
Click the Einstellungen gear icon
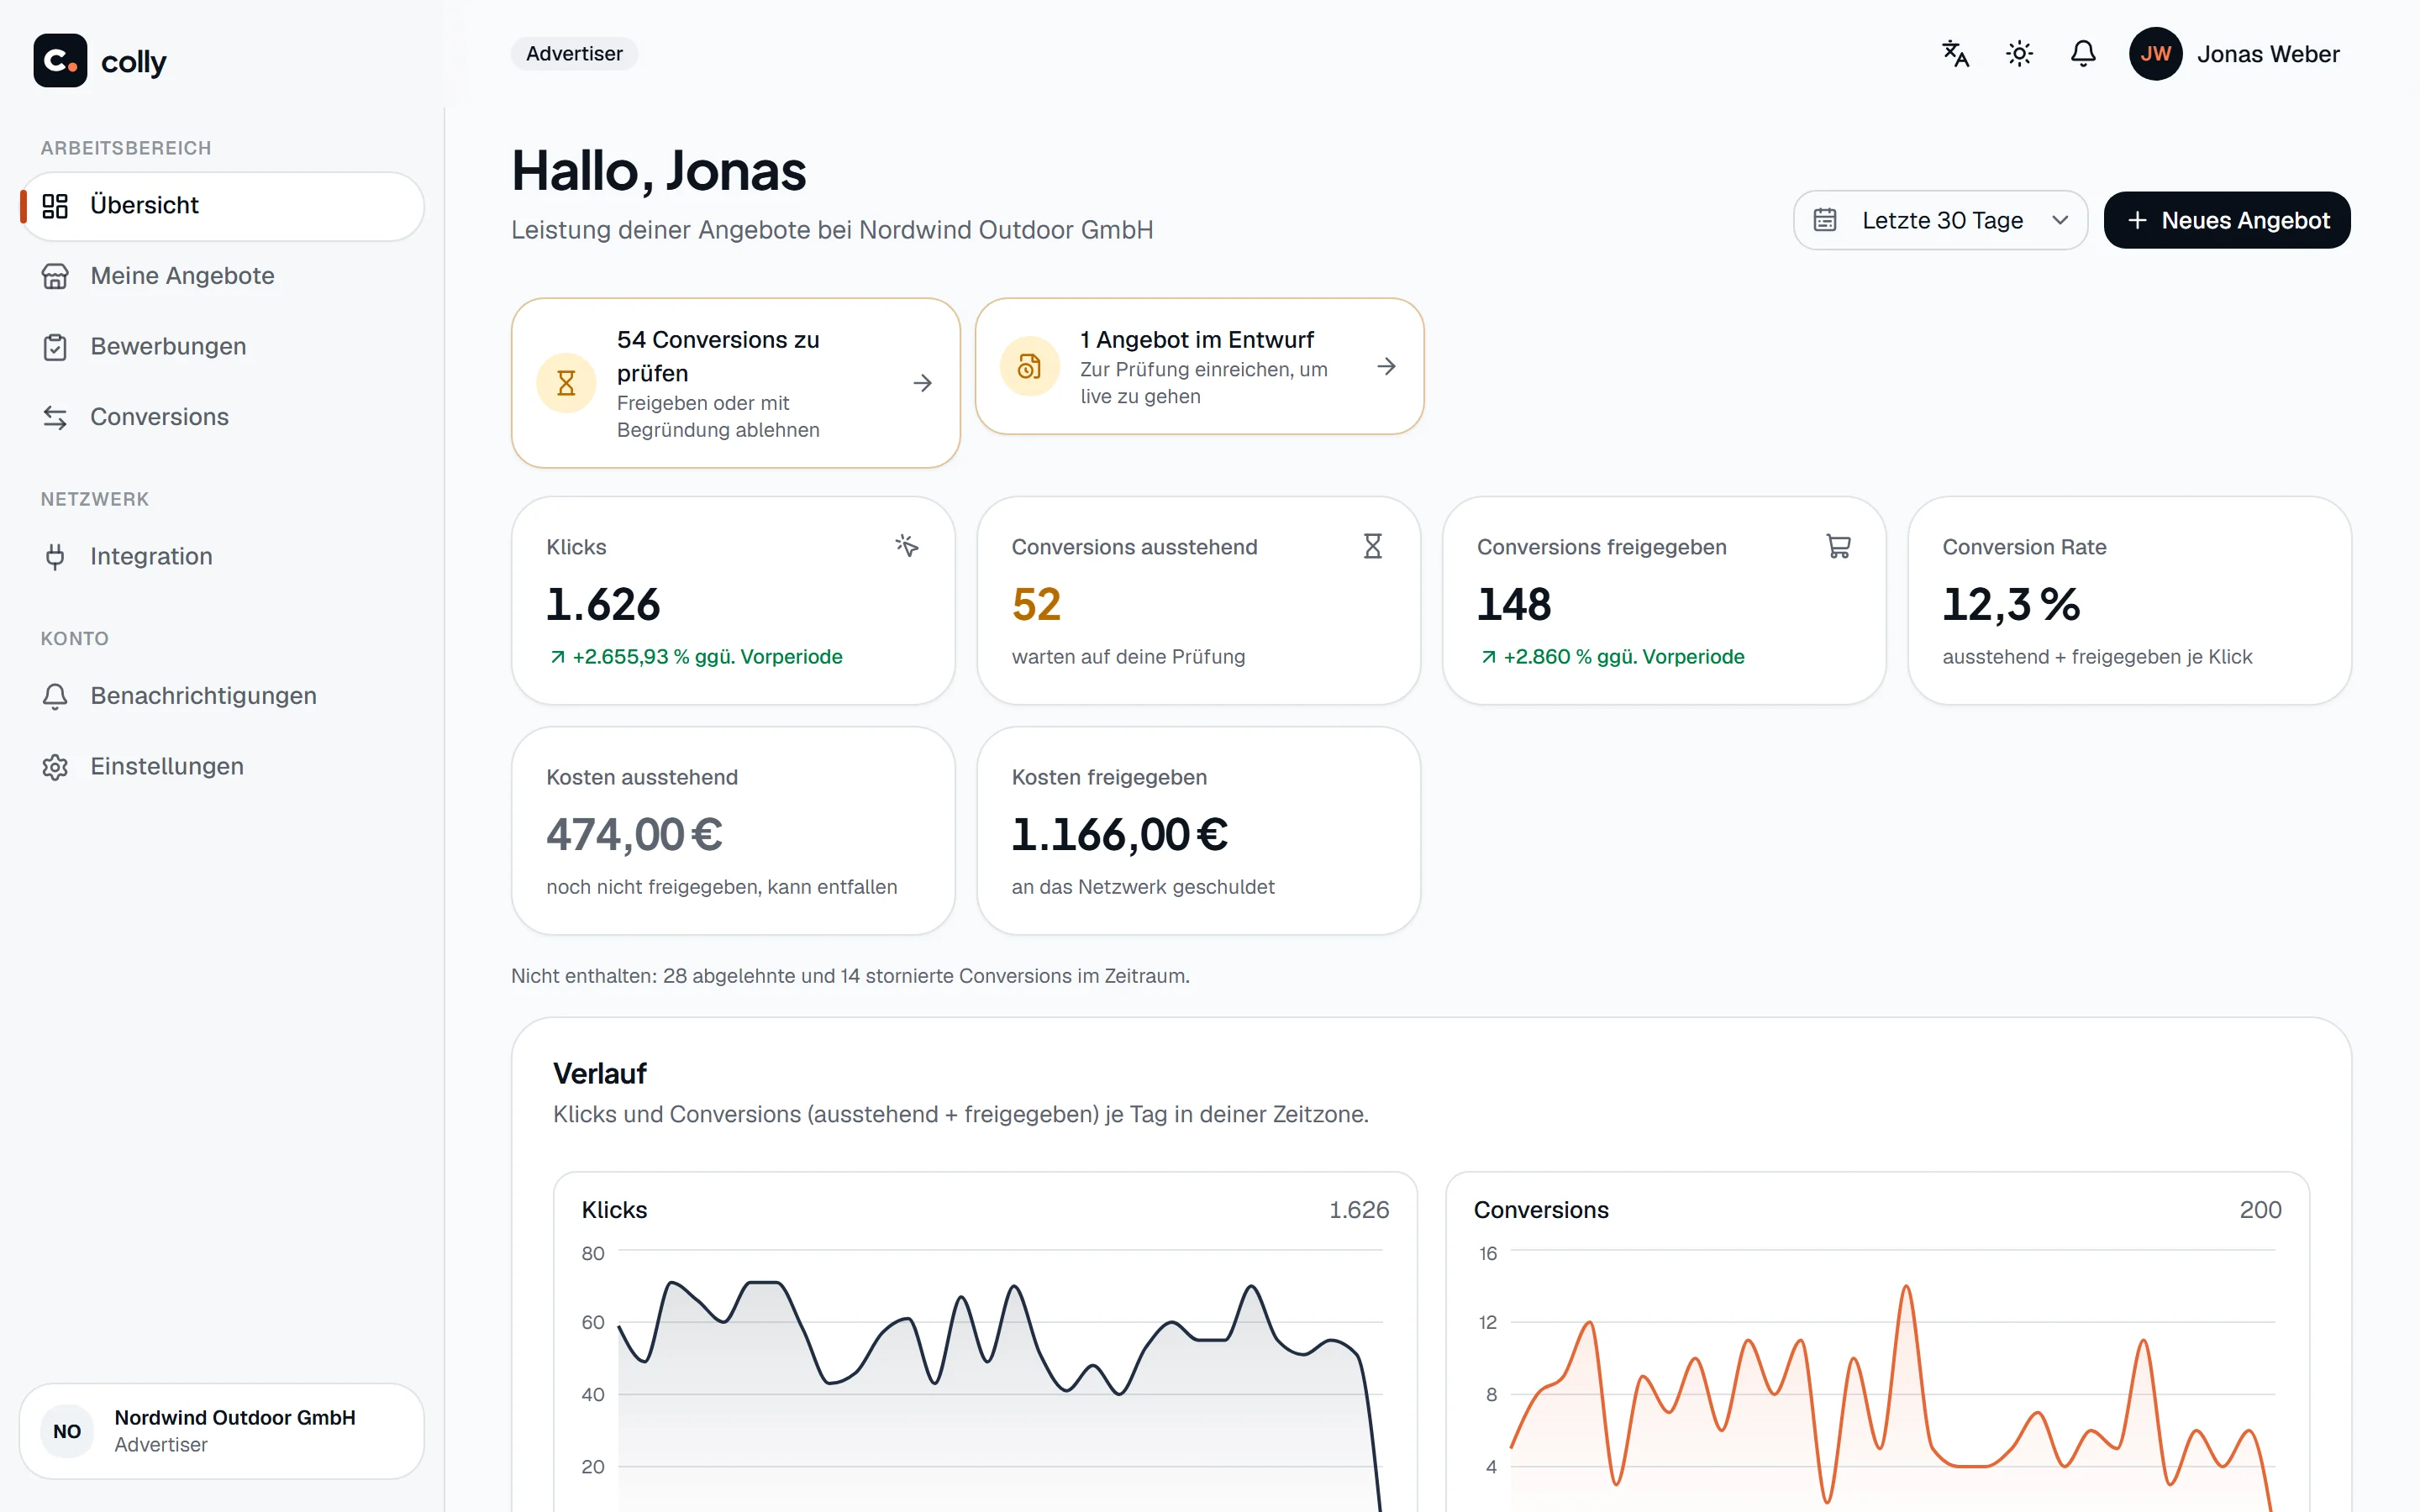pos(55,767)
